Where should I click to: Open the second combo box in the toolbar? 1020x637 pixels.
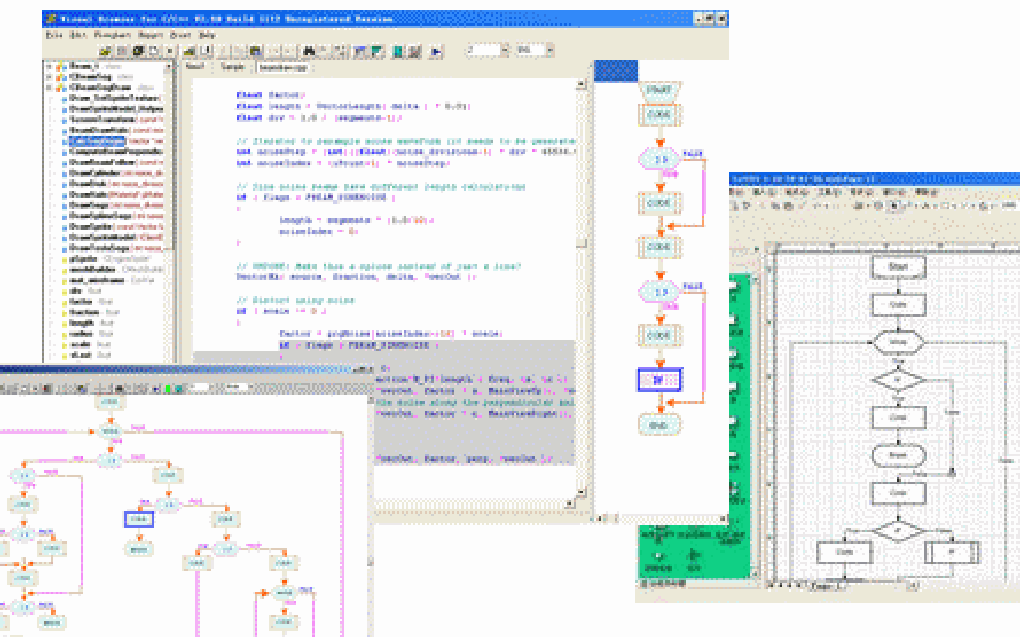tap(551, 50)
